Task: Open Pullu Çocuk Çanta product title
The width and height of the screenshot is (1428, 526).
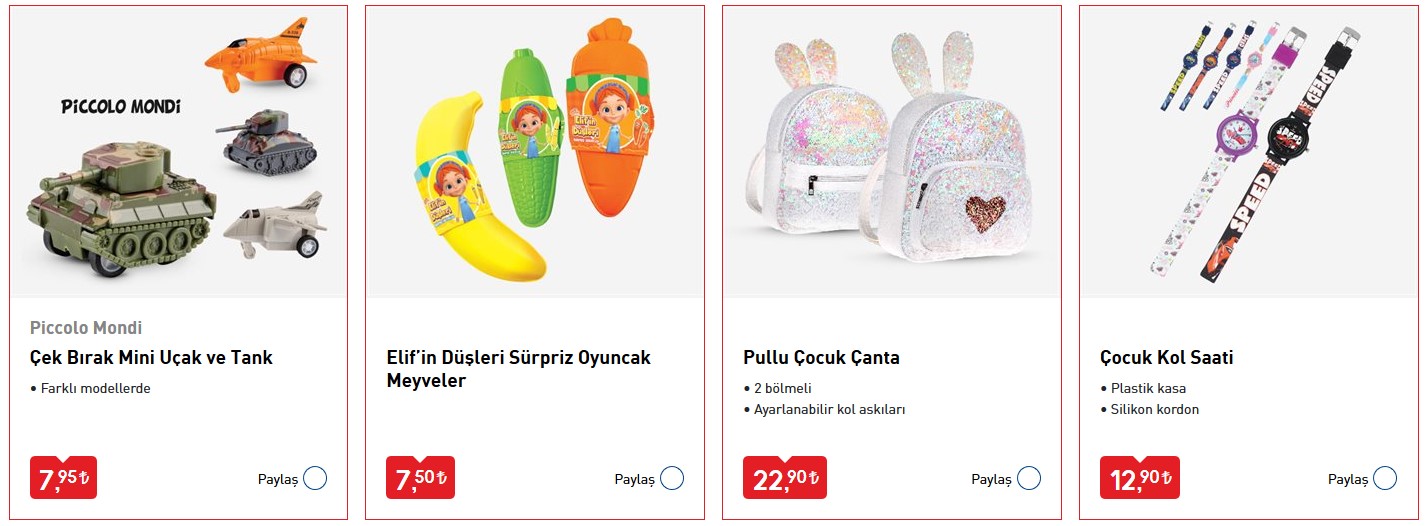Action: [822, 357]
